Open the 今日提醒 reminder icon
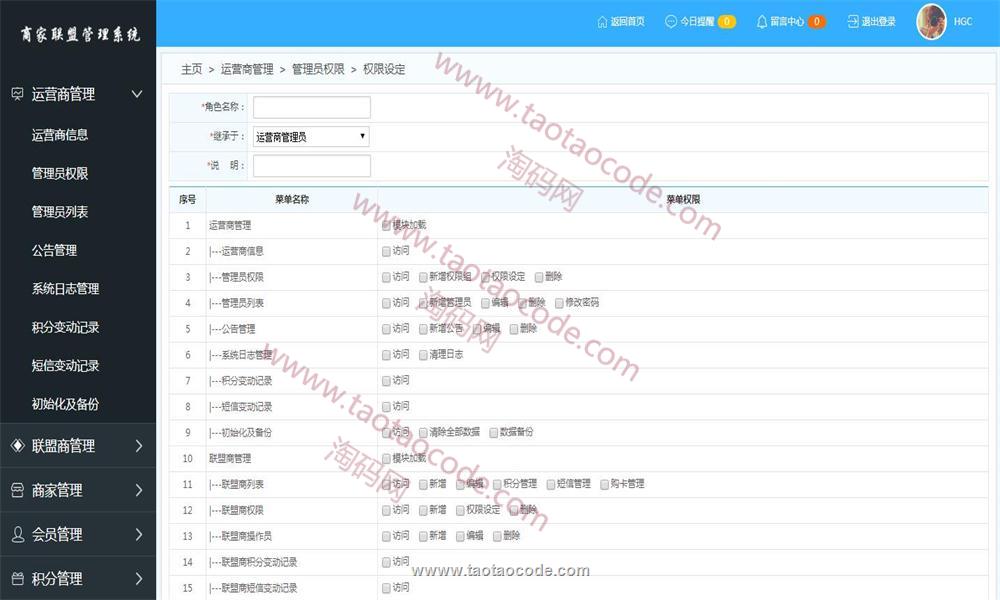Screen dimensions: 1000x600 [670, 21]
